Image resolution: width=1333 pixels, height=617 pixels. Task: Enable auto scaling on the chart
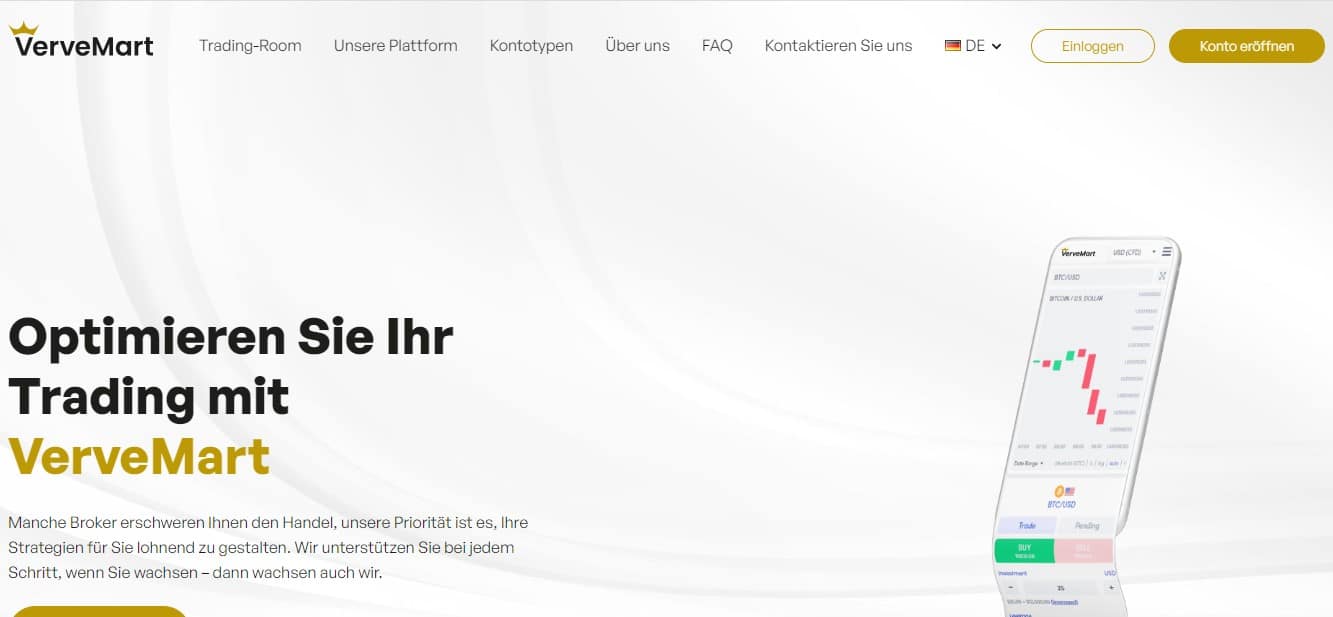1114,462
